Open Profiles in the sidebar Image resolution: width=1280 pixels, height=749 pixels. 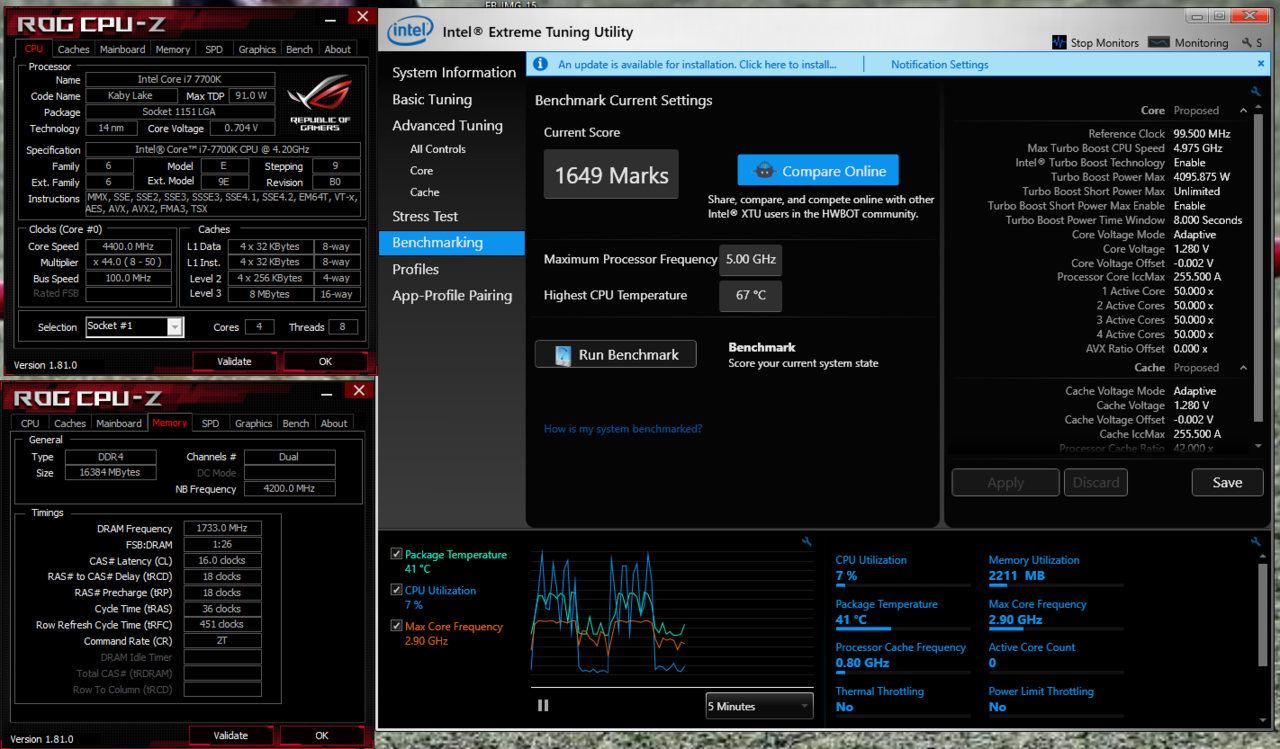415,269
